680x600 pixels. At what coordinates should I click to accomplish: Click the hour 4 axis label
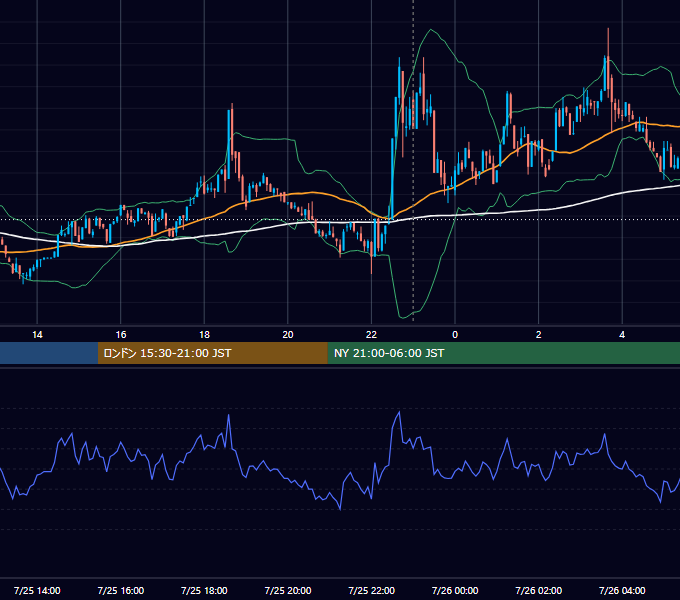(622, 335)
